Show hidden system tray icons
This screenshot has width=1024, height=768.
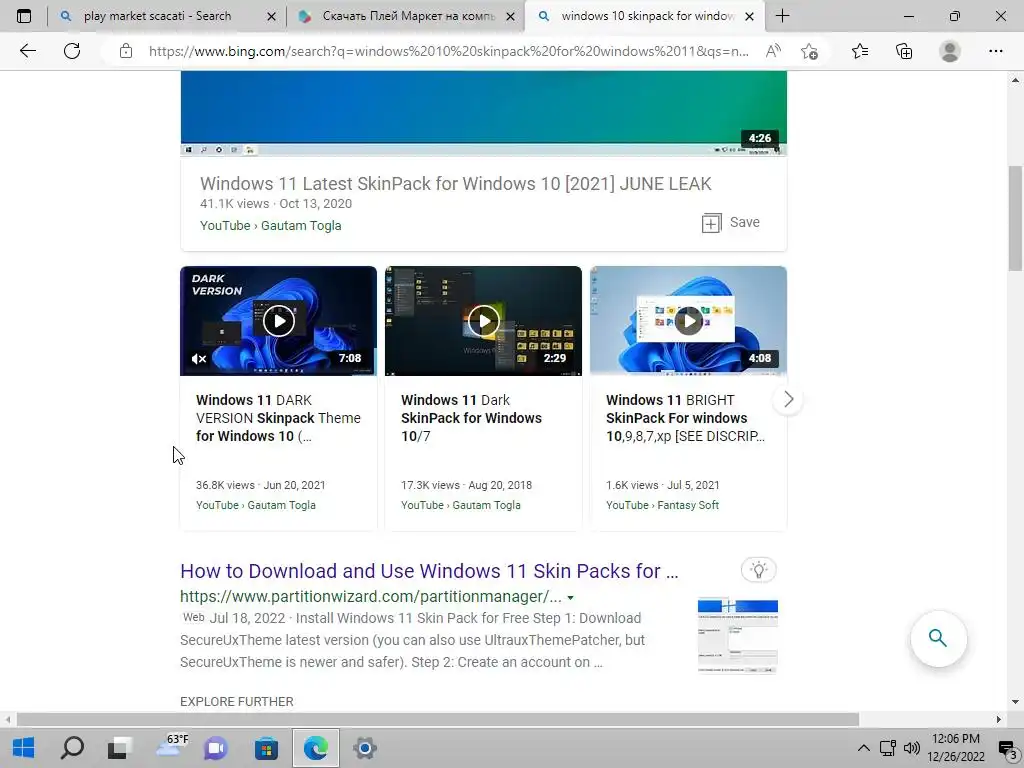point(863,748)
